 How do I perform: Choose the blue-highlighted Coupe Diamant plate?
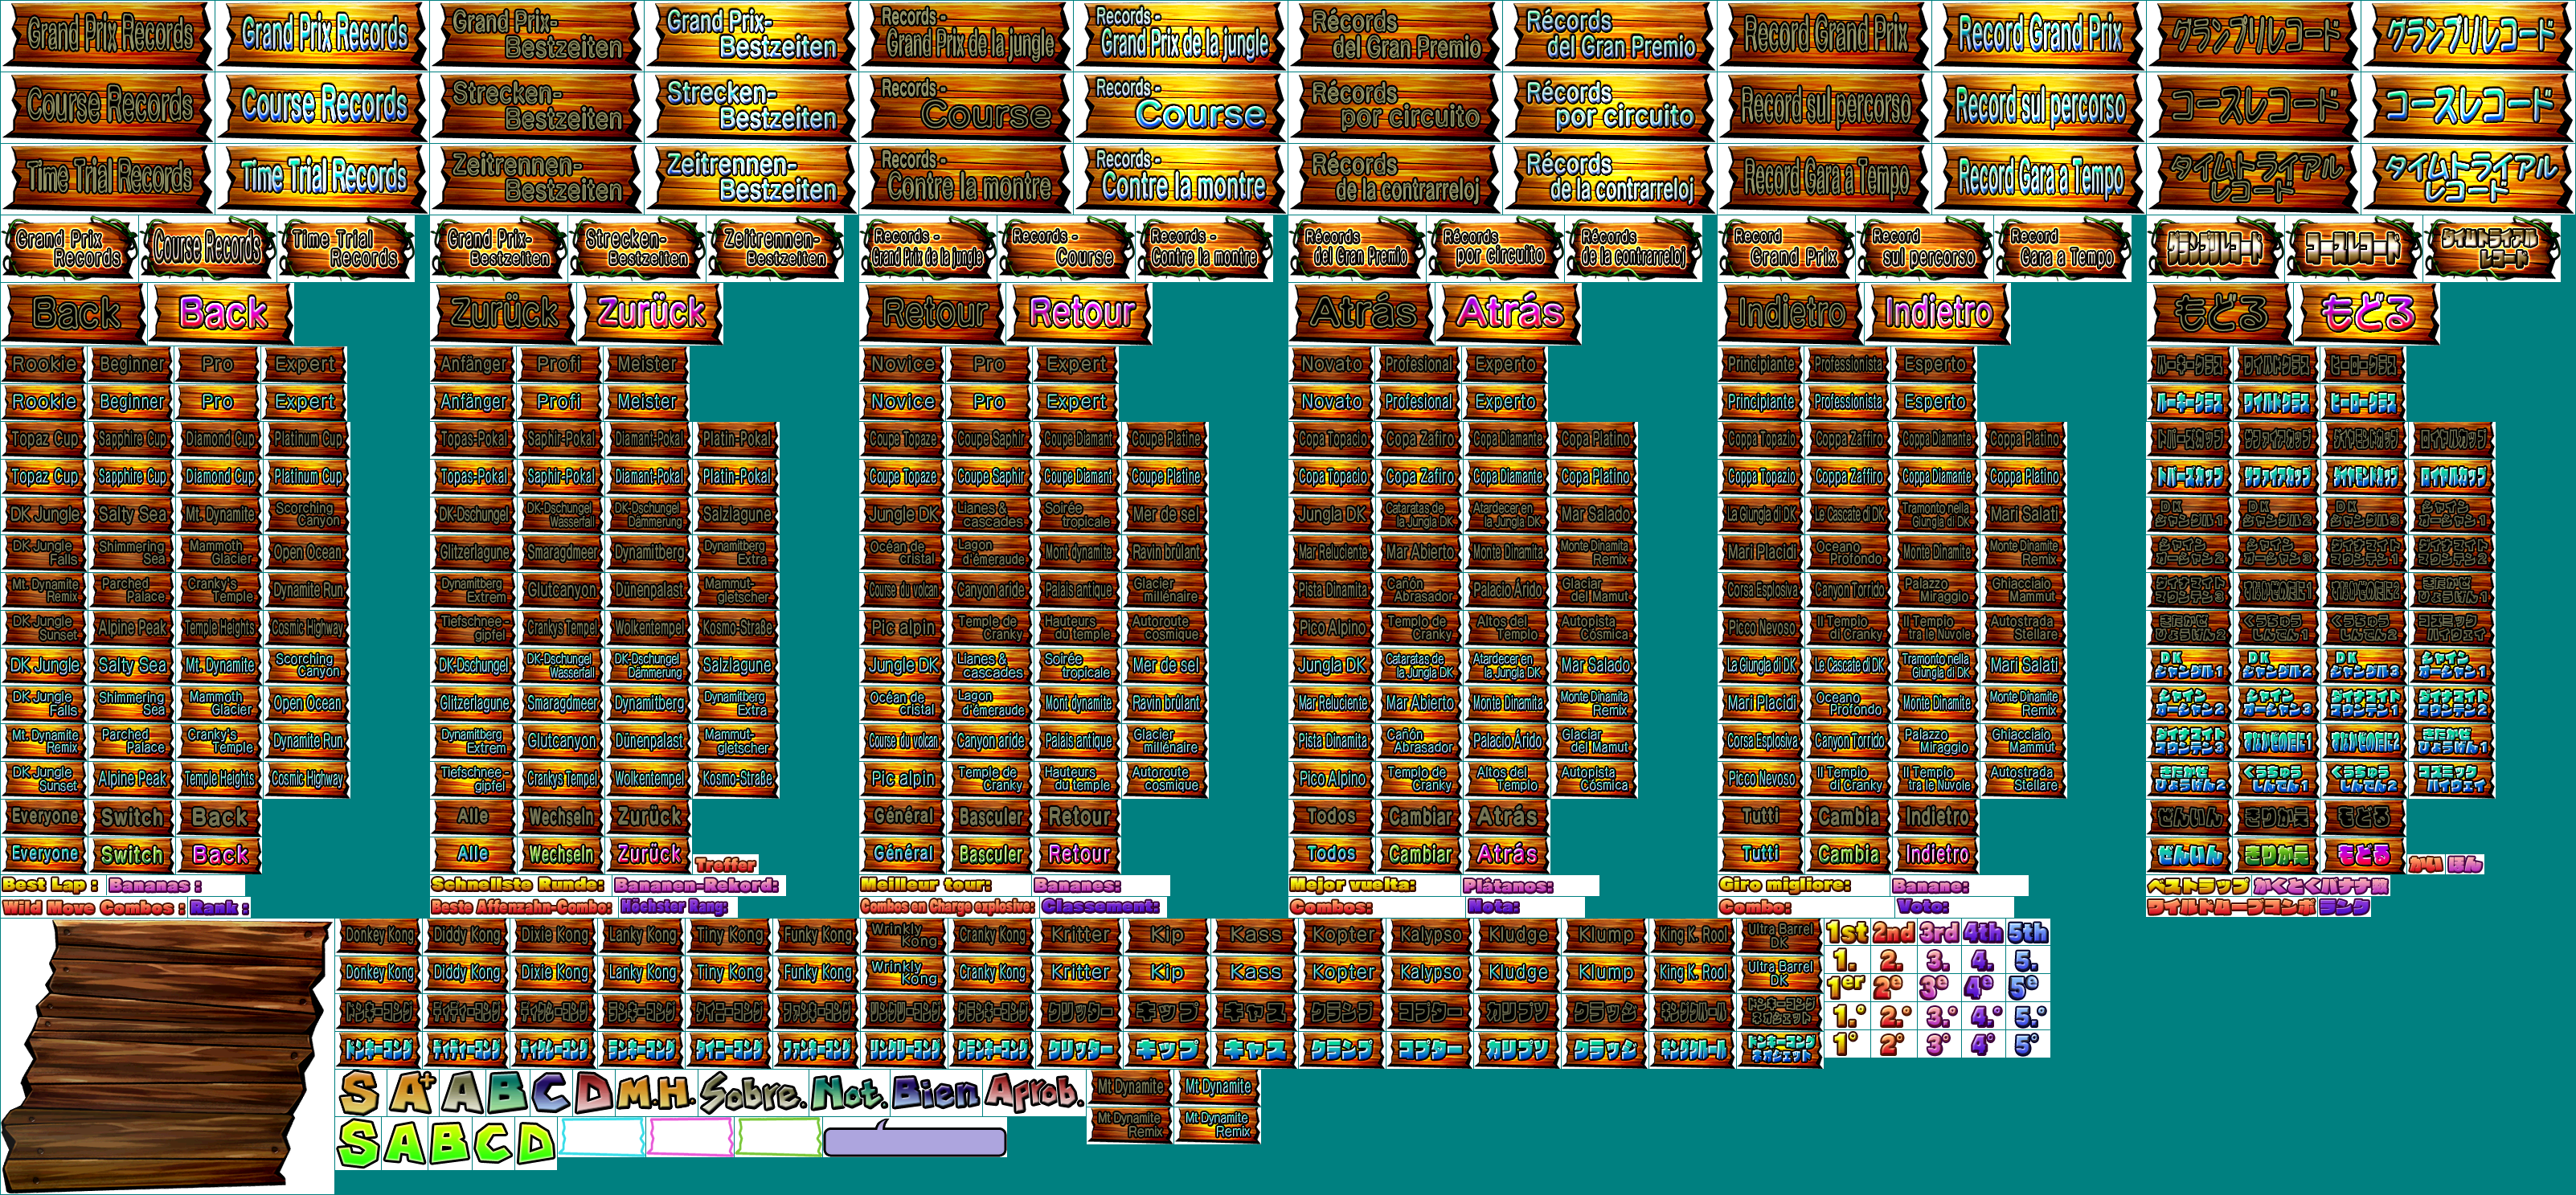tap(1078, 477)
